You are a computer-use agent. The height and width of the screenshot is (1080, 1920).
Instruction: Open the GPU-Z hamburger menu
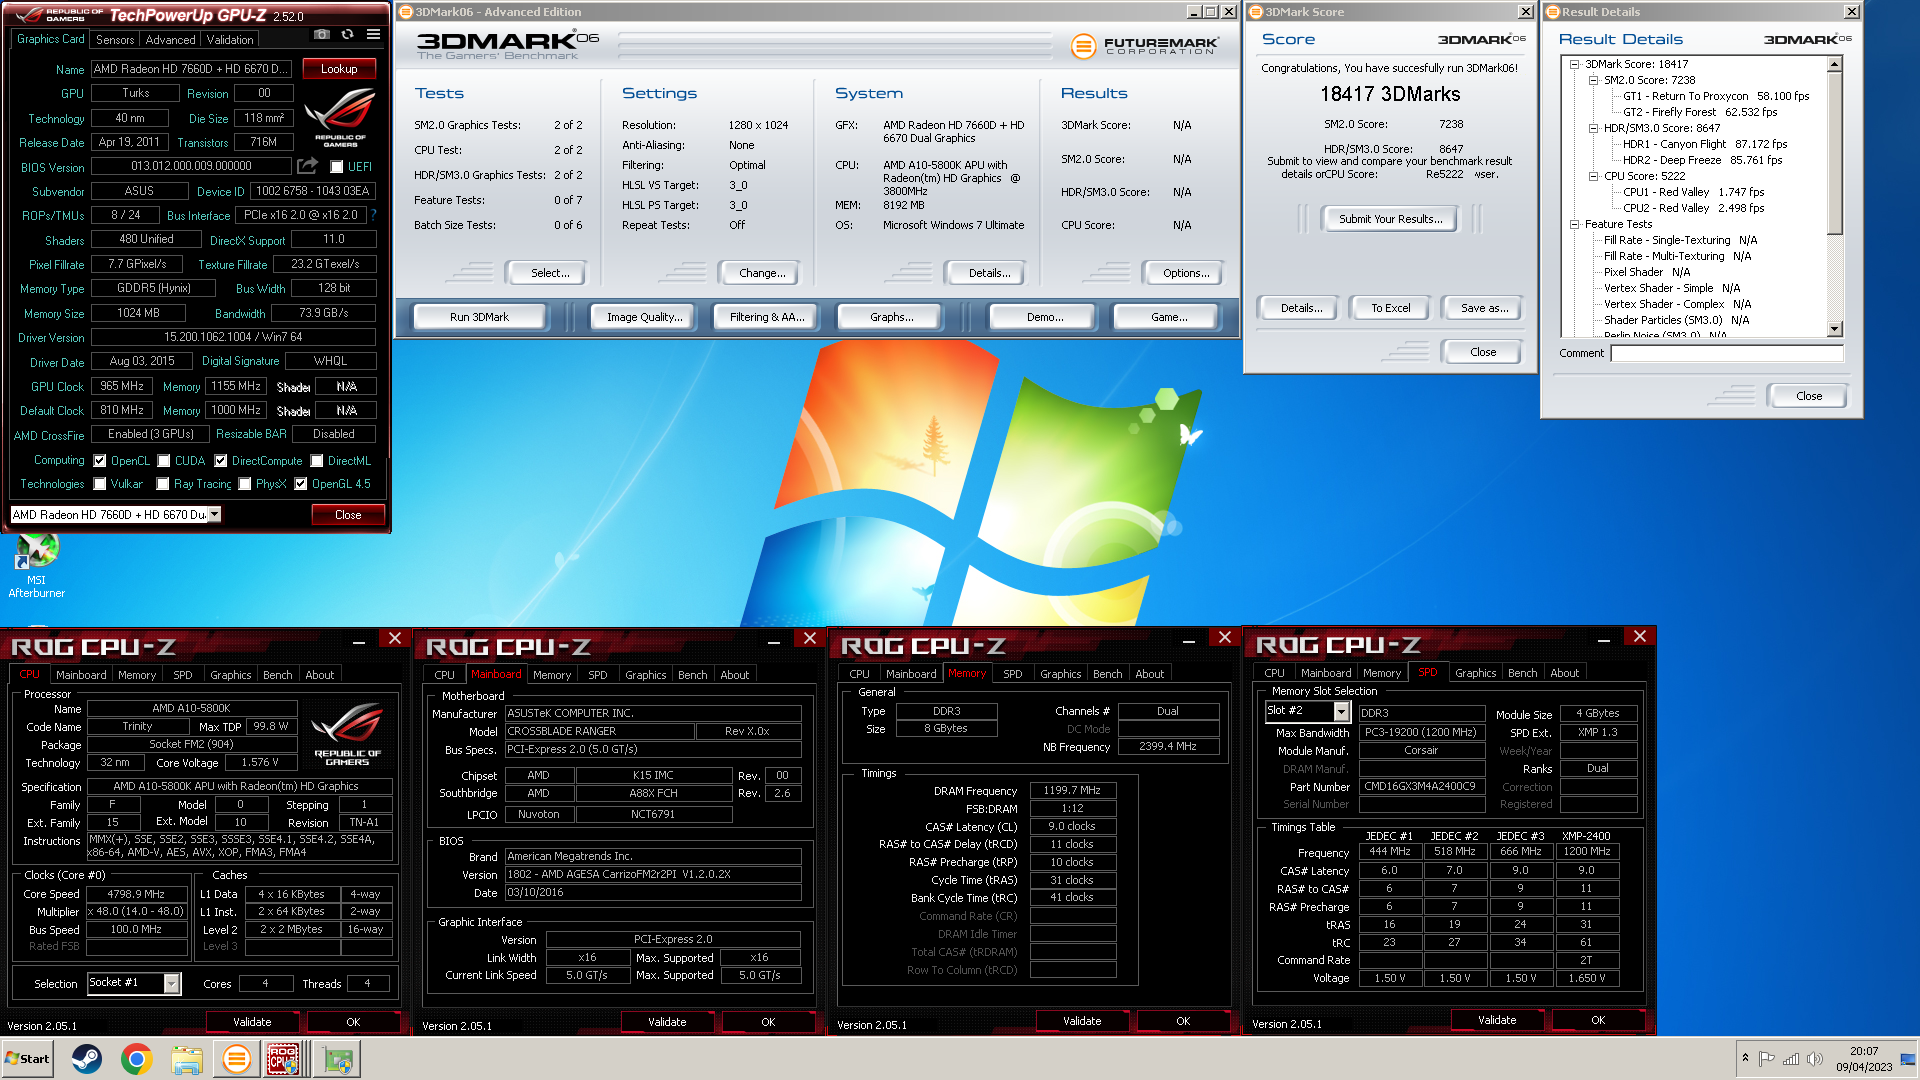click(x=373, y=34)
